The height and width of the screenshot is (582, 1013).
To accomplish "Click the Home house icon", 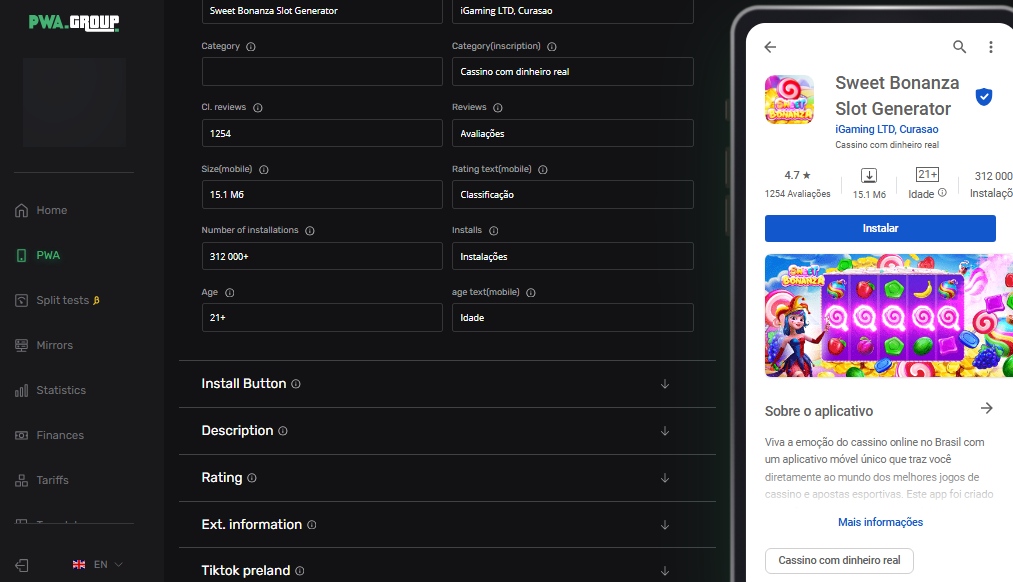I will coord(21,211).
